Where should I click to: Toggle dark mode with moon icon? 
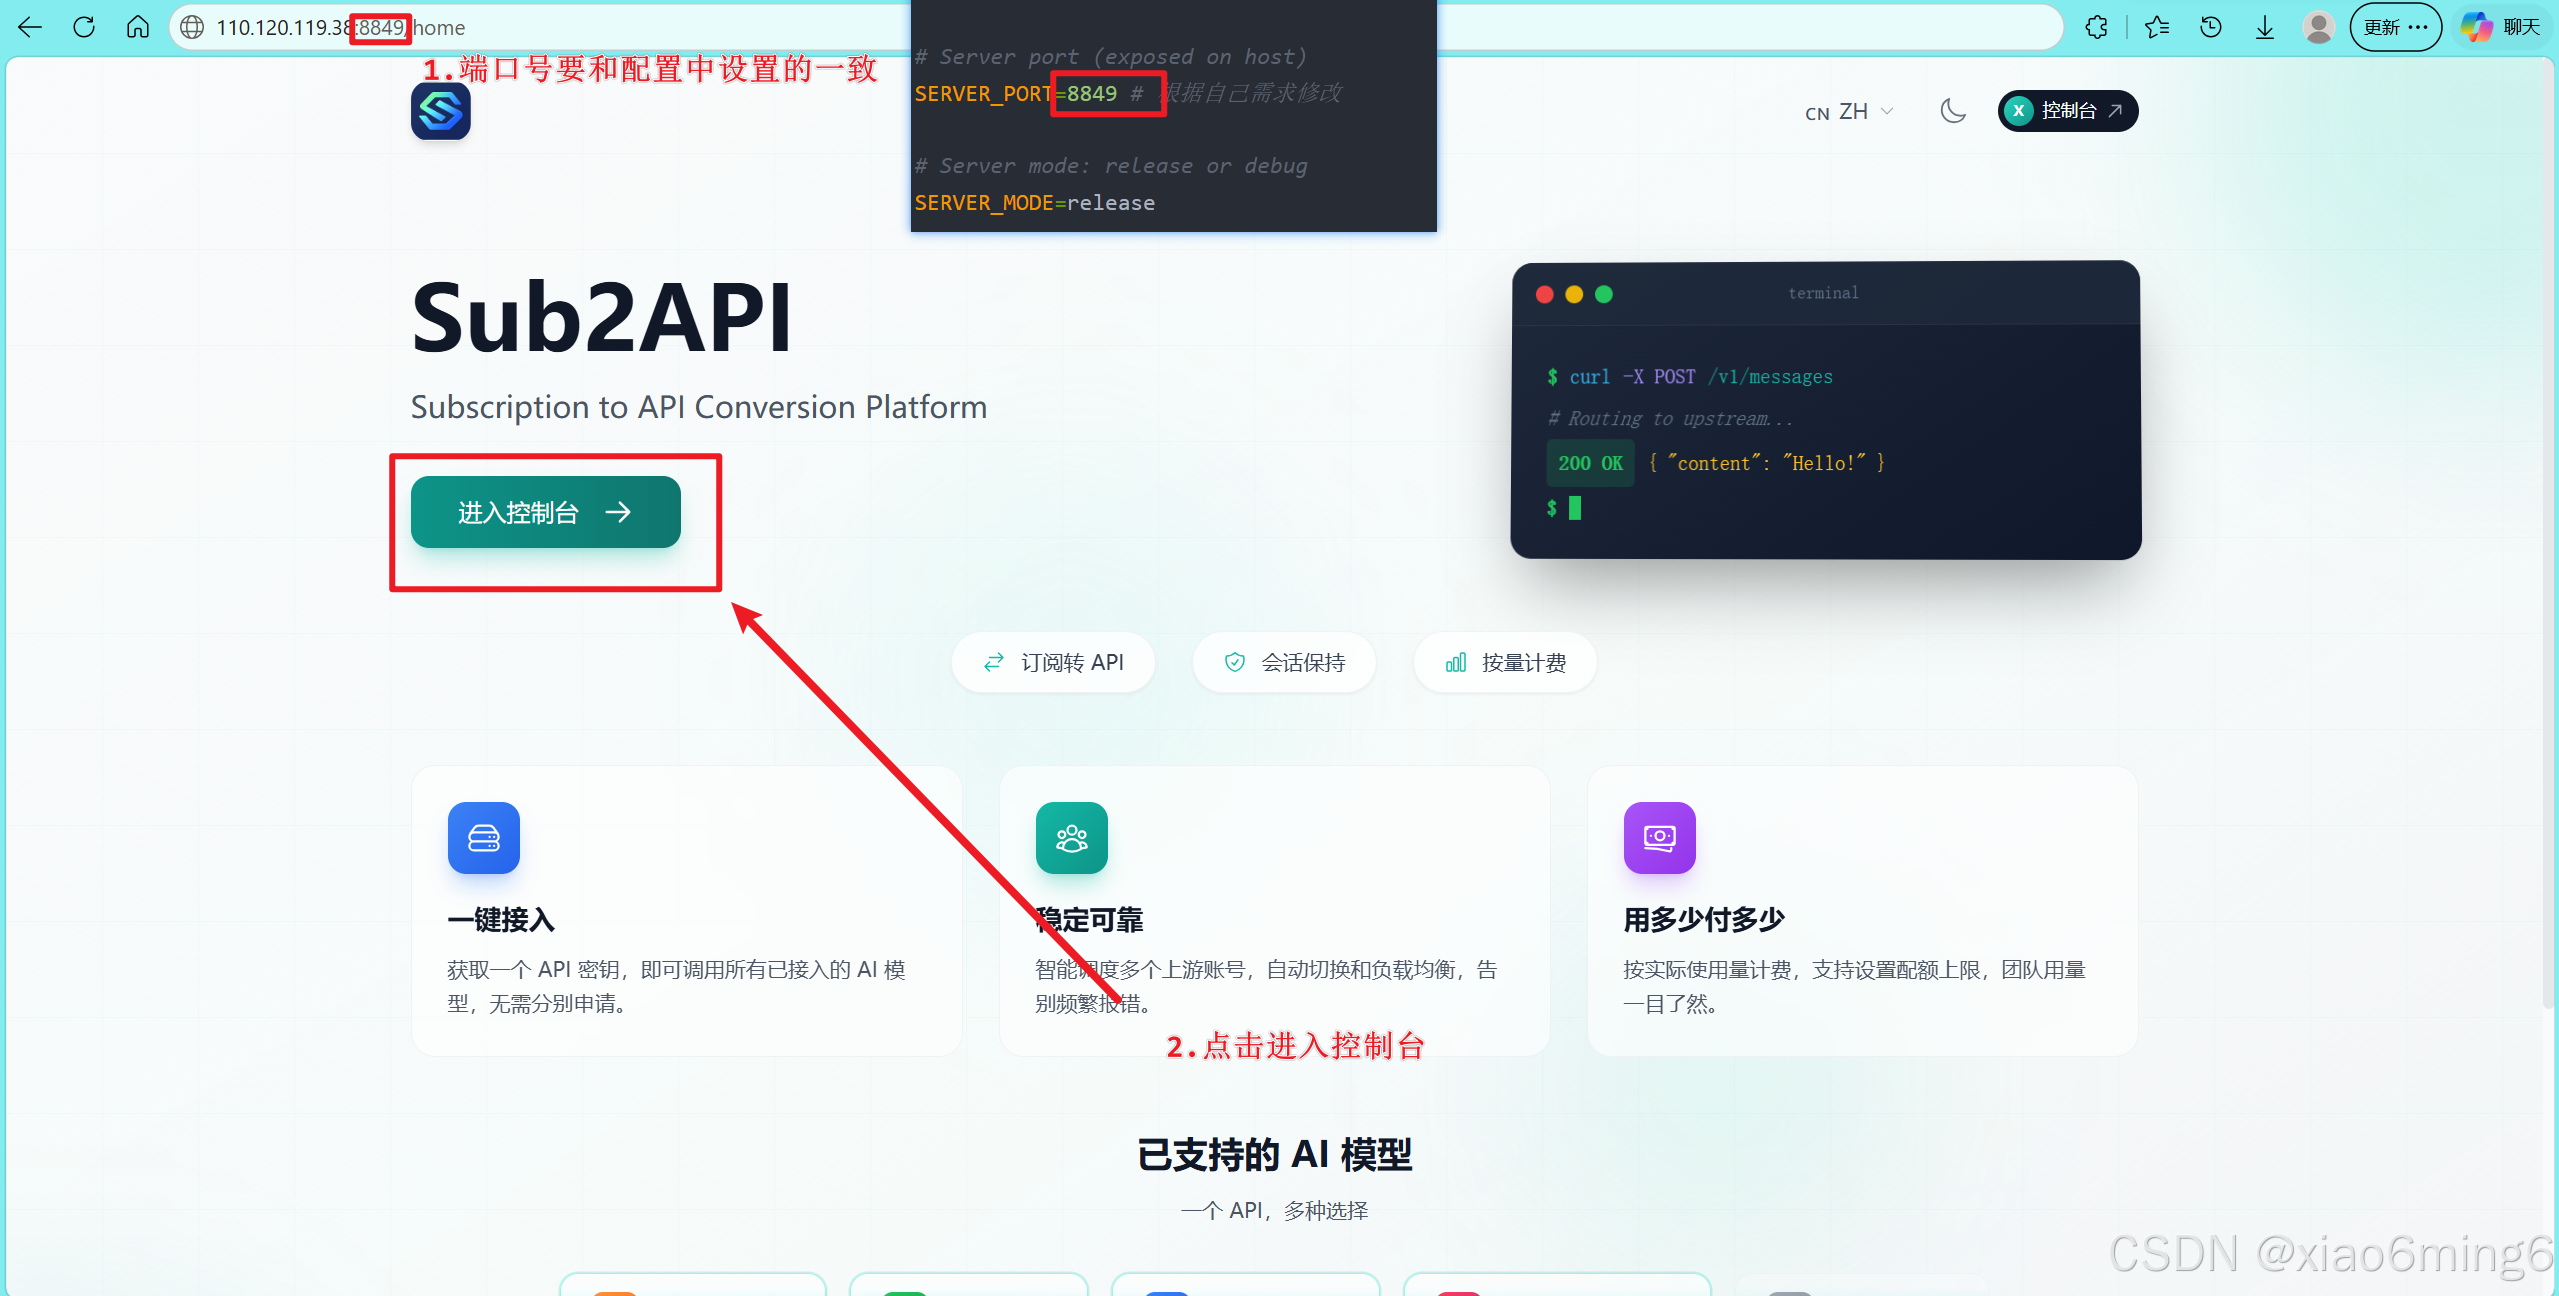pyautogui.click(x=1953, y=111)
